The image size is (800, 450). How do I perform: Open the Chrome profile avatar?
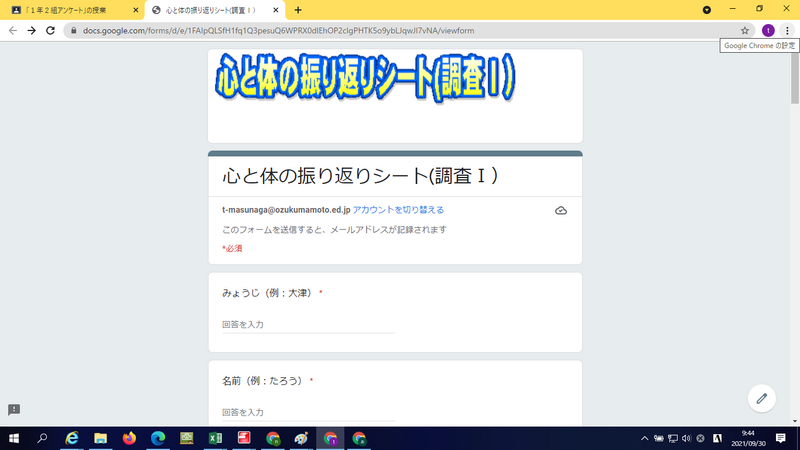(768, 31)
